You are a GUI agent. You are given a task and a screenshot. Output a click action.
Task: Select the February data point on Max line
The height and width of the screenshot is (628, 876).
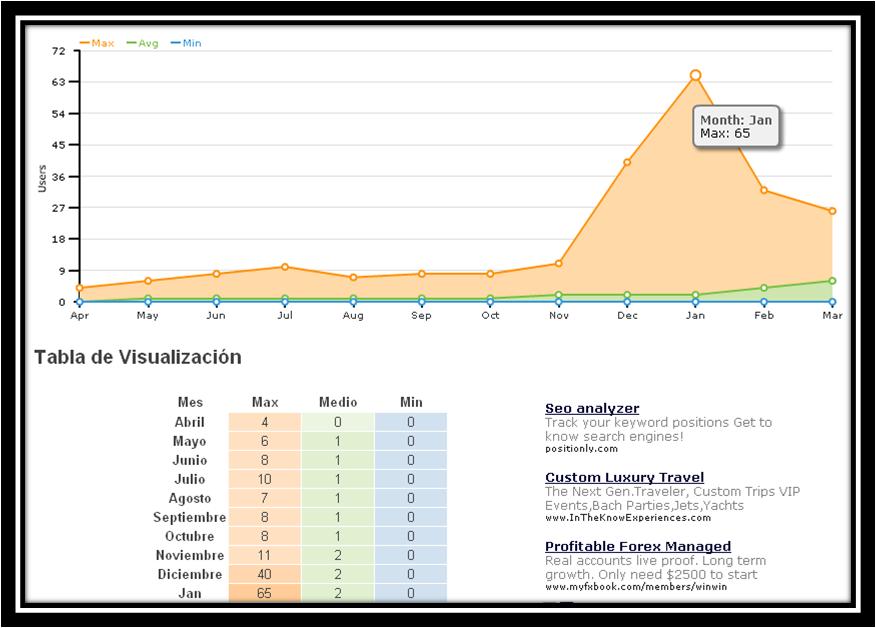pyautogui.click(x=764, y=190)
